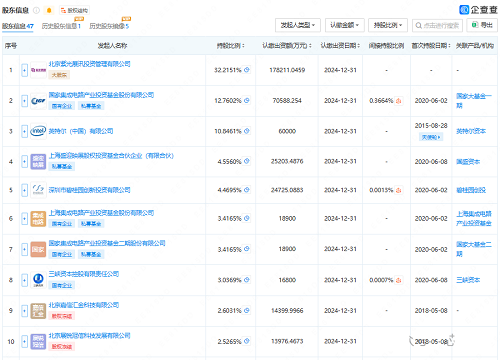Expand row 9 with the plus button
Screen dimensions: 500x360
click(24, 311)
